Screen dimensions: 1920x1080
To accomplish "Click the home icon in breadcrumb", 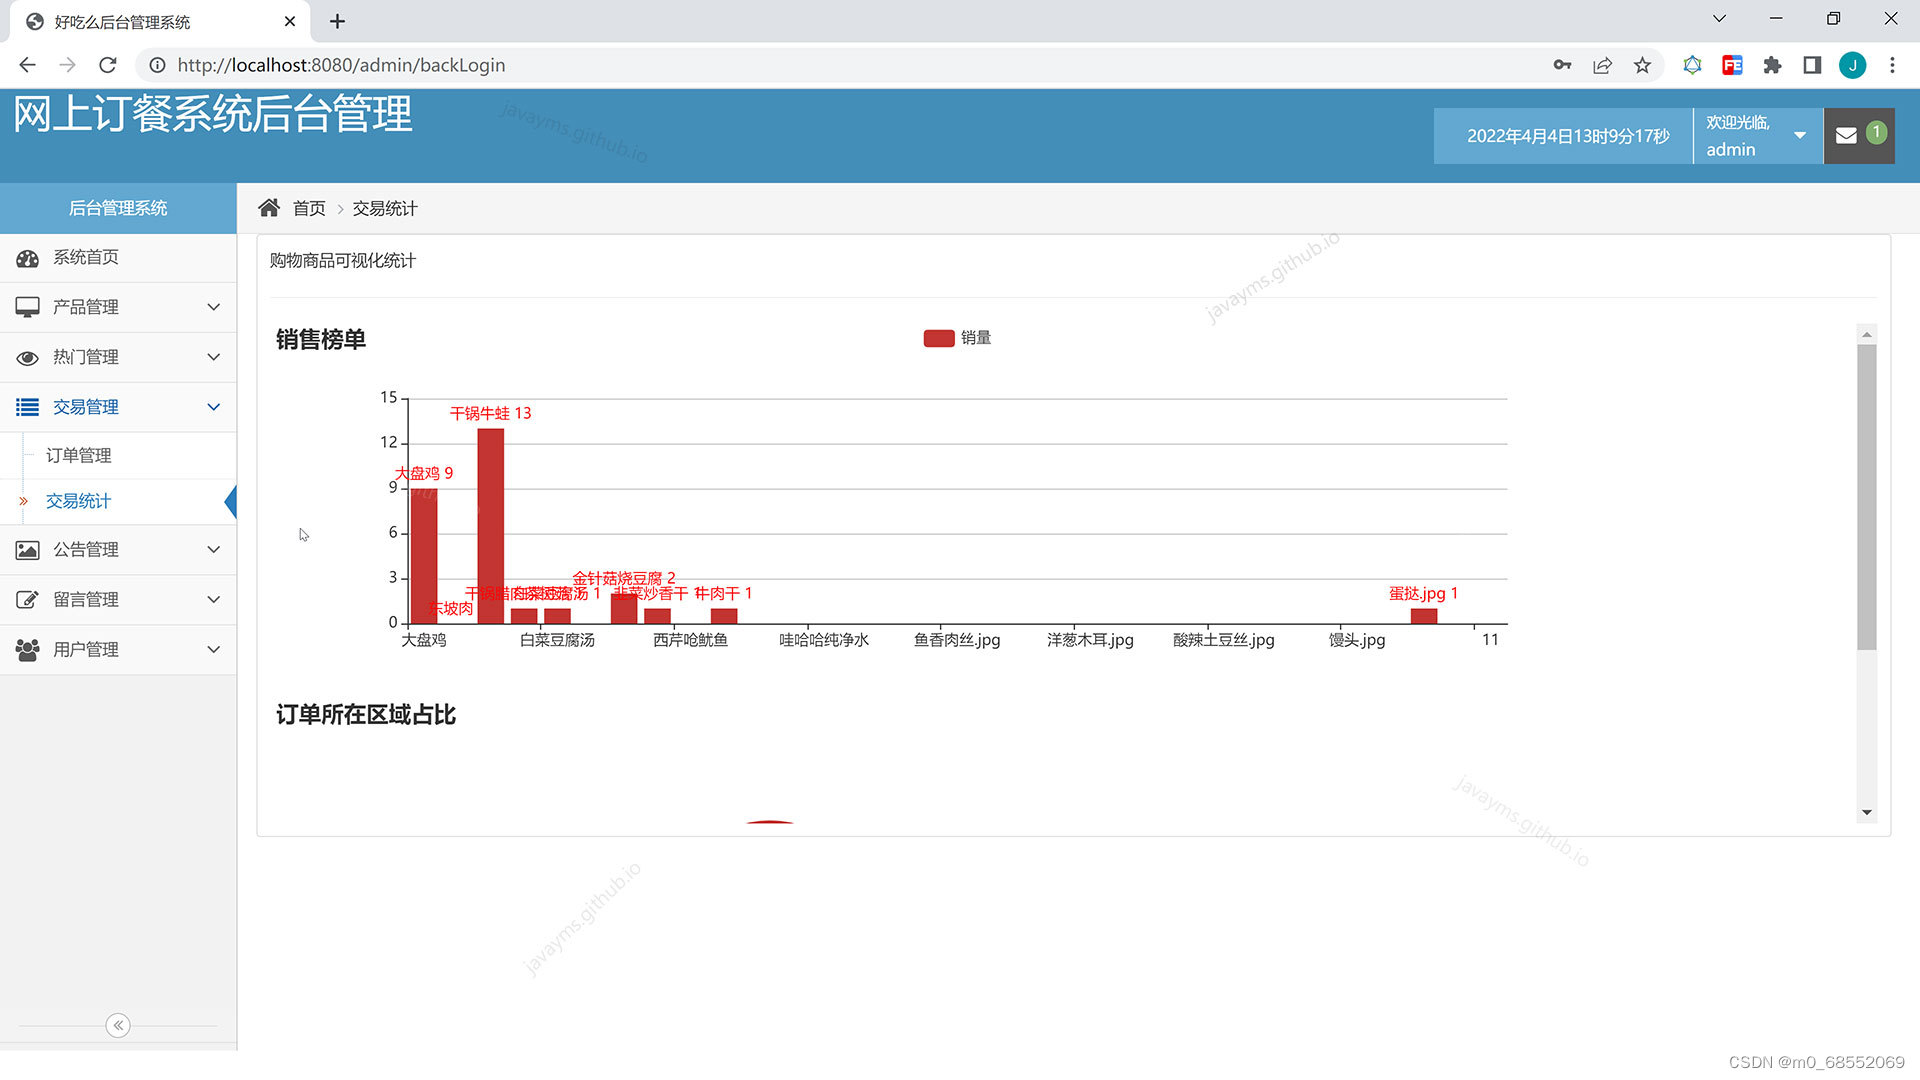I will [268, 208].
